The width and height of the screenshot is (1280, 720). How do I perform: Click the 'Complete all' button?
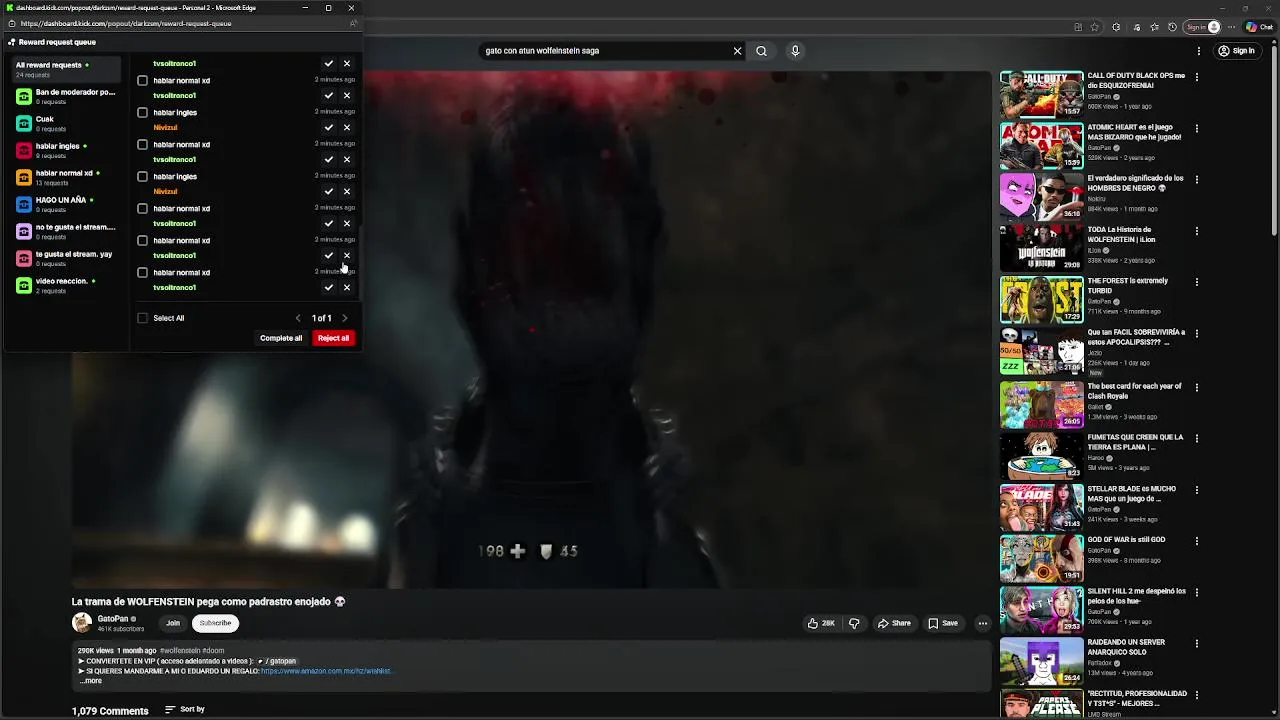click(281, 338)
